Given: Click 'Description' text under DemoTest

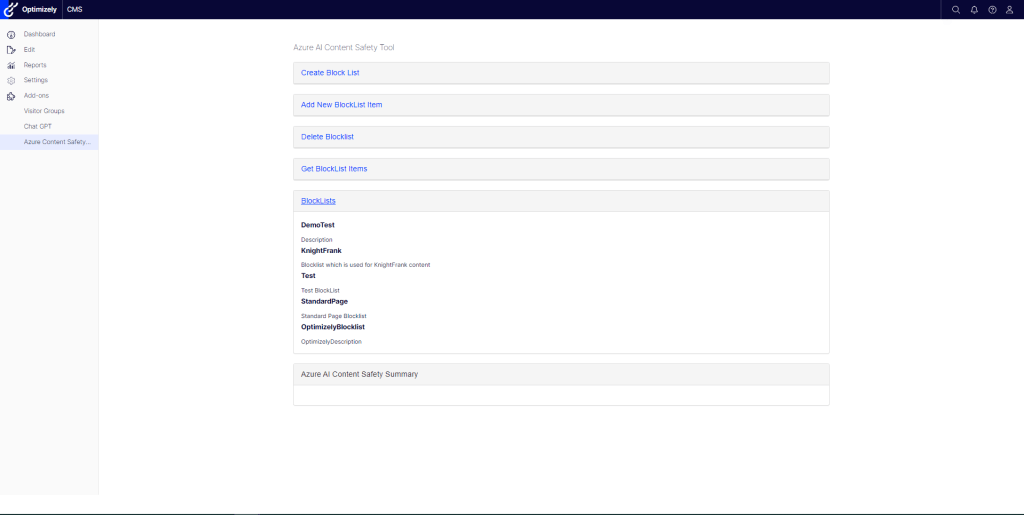Looking at the screenshot, I should (316, 240).
